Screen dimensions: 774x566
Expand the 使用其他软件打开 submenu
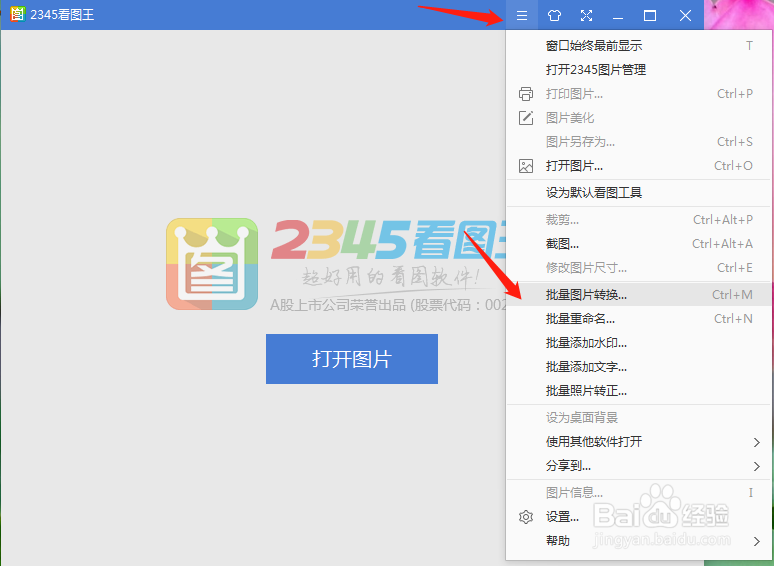[639, 442]
